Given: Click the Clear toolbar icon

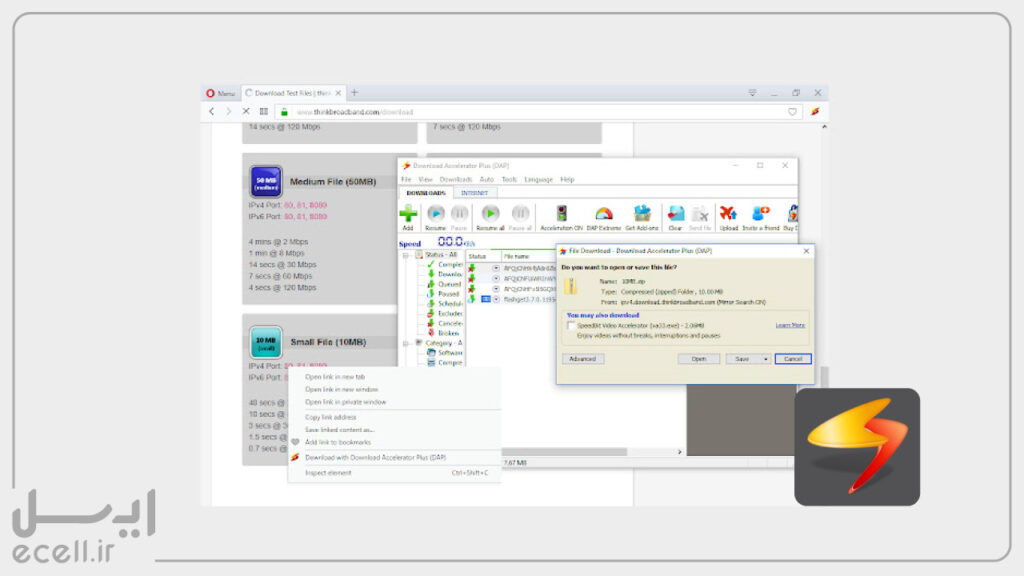Looking at the screenshot, I should 676,214.
